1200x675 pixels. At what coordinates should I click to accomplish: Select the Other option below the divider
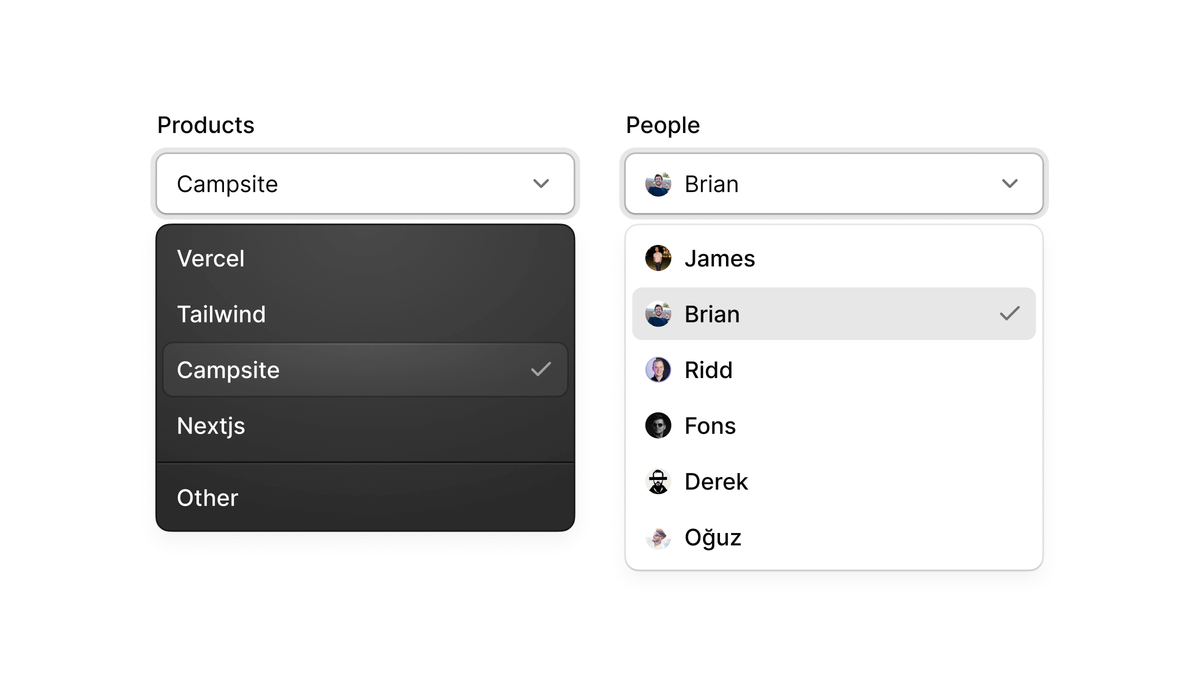click(x=208, y=498)
